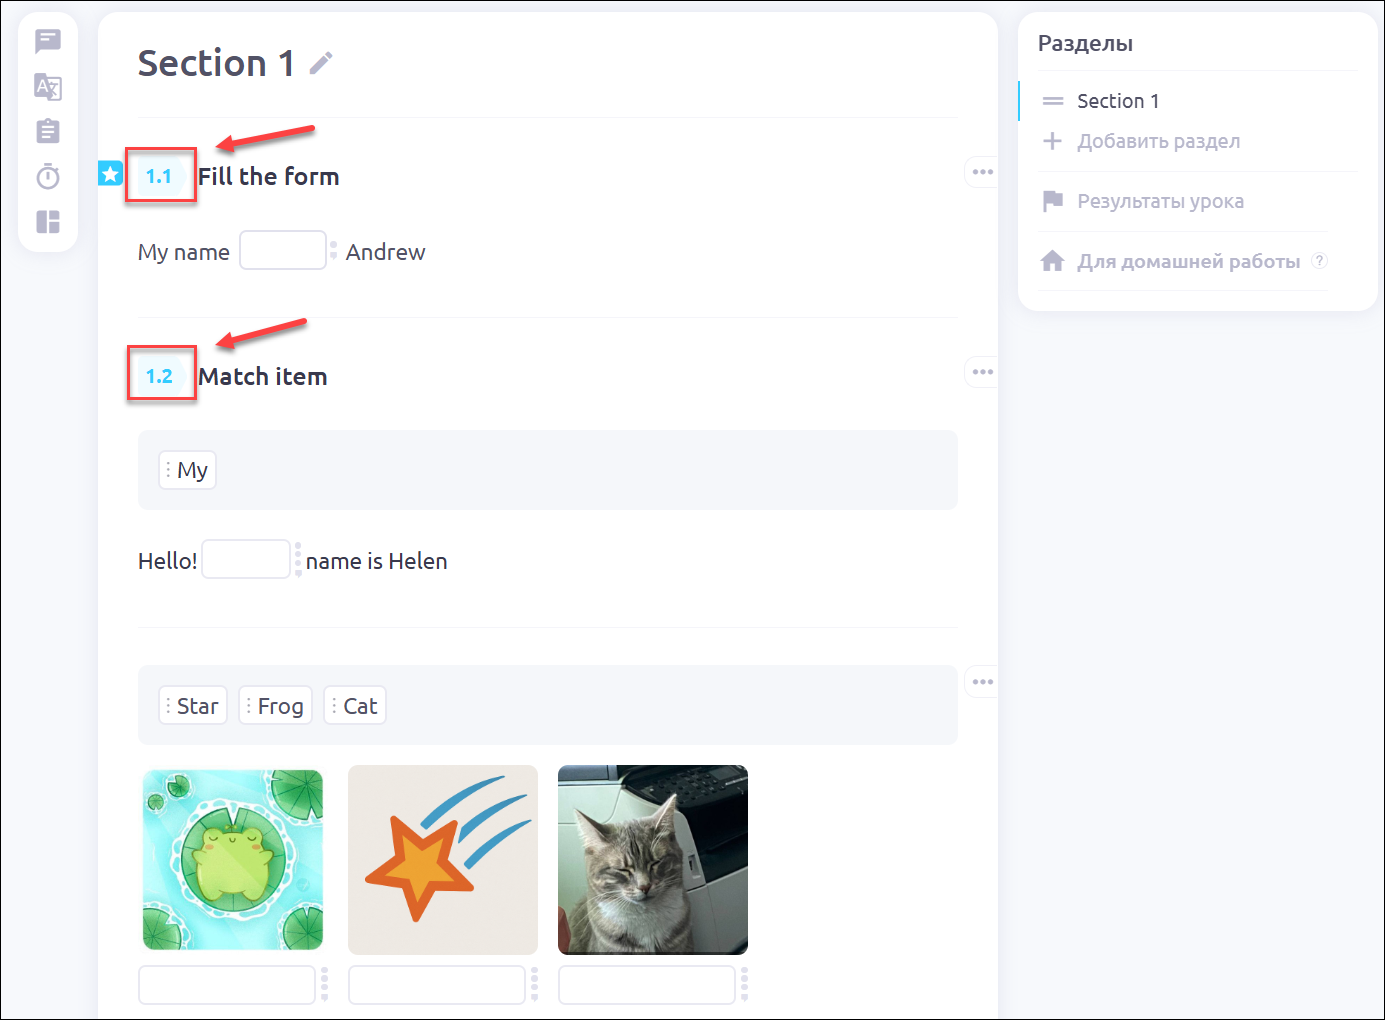
Task: Open options menu for Fill the form
Action: 983,172
